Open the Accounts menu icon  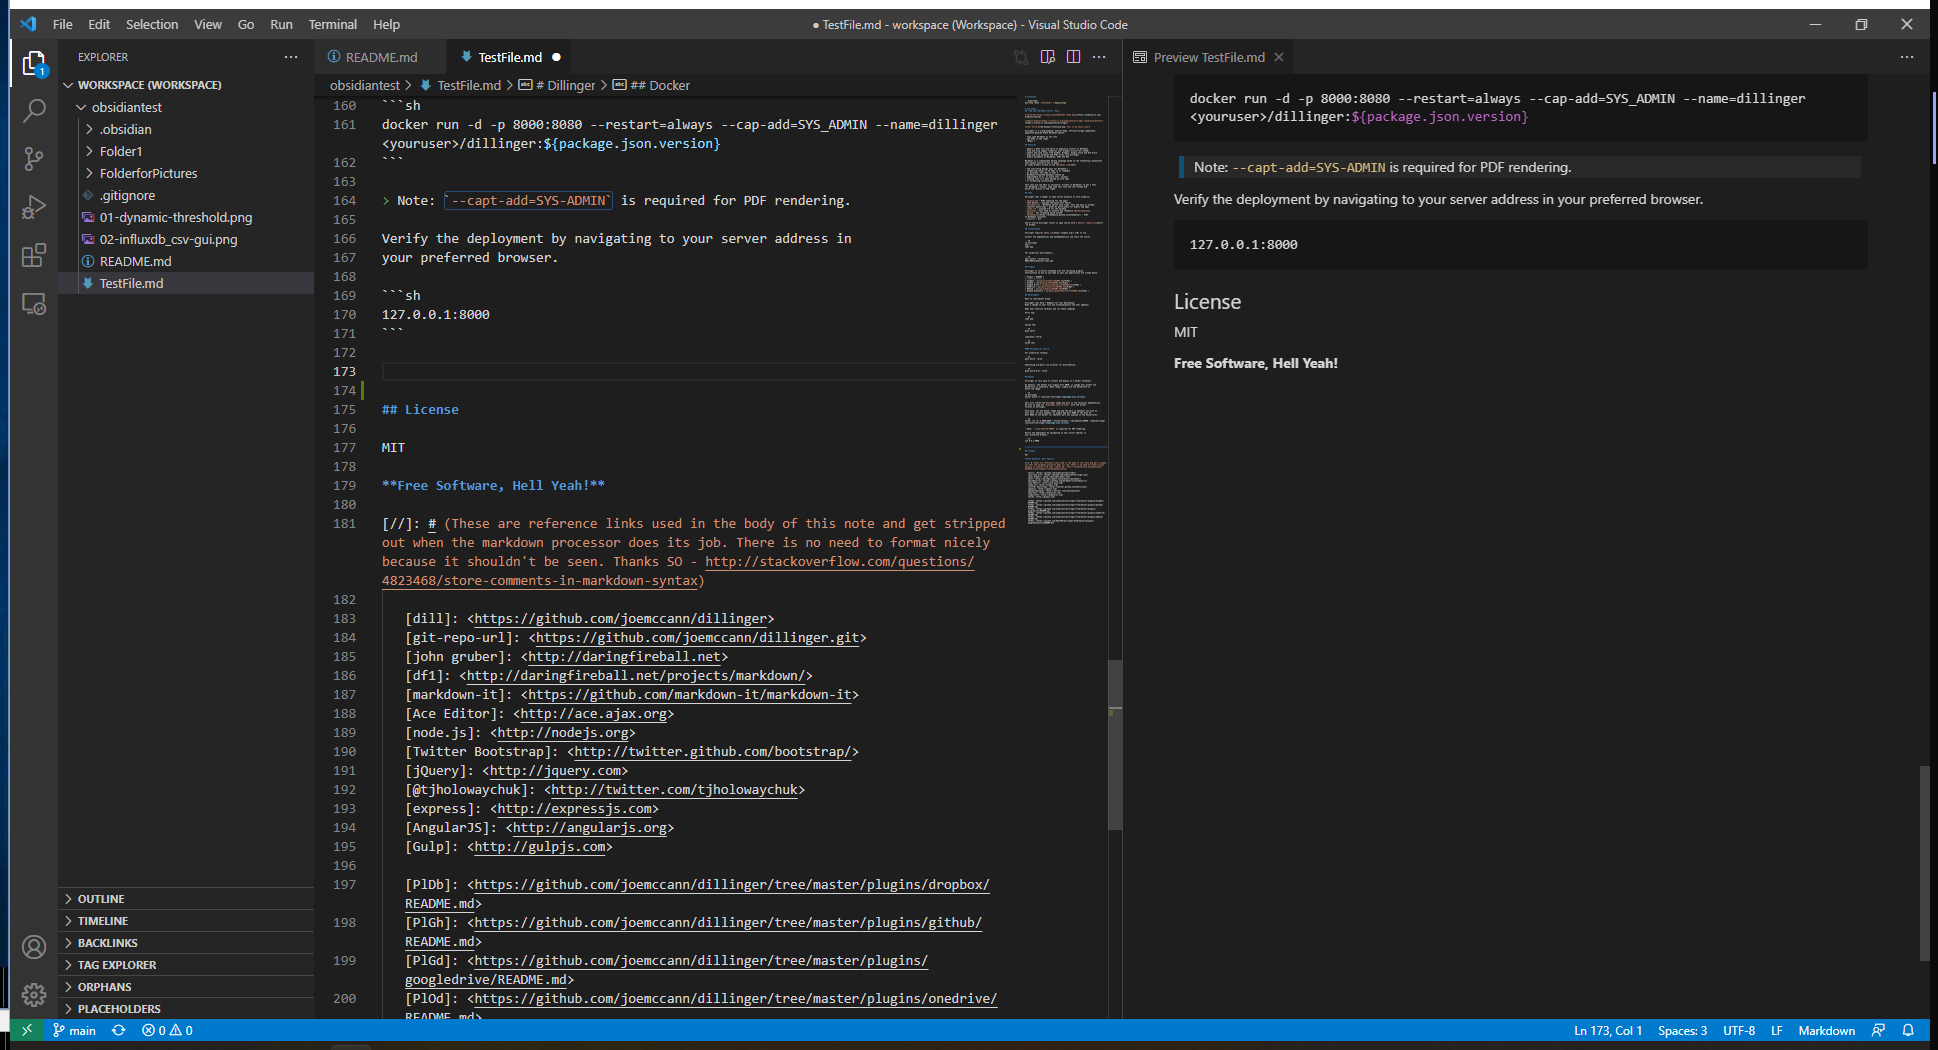coord(34,947)
